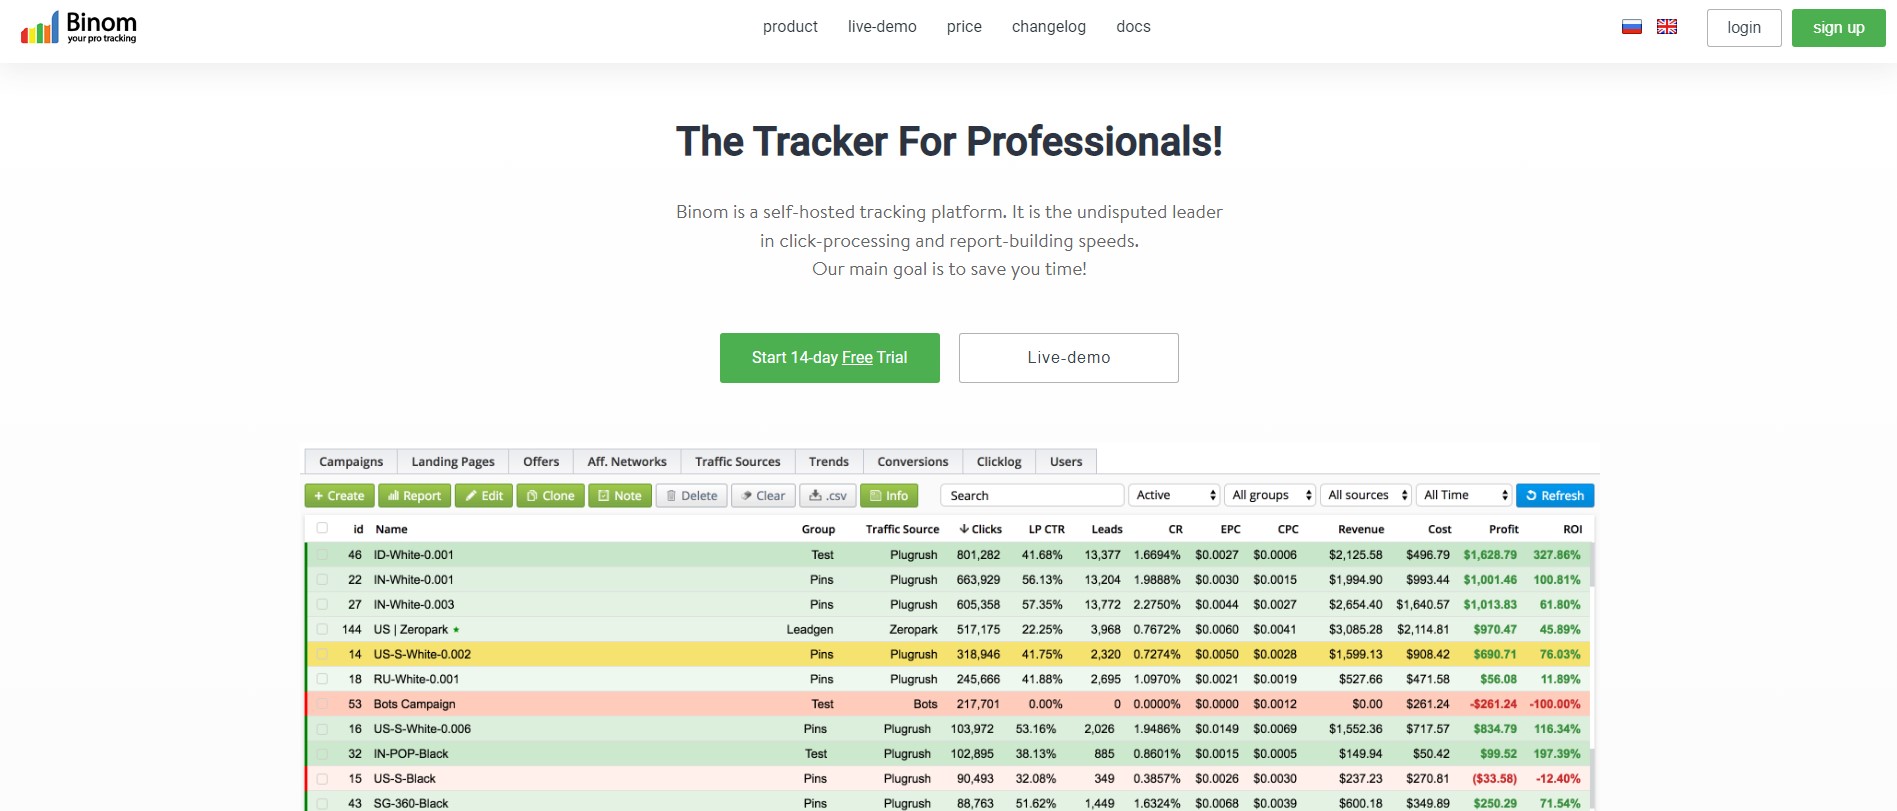
Task: Open the live-demo menu link
Action: (x=882, y=27)
